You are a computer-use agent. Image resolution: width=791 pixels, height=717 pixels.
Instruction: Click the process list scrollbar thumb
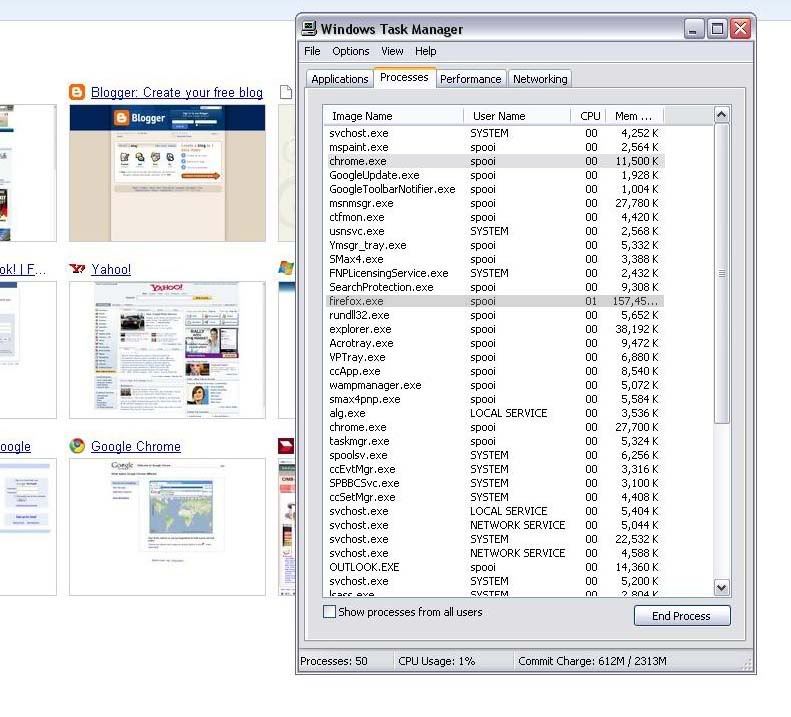click(x=721, y=273)
